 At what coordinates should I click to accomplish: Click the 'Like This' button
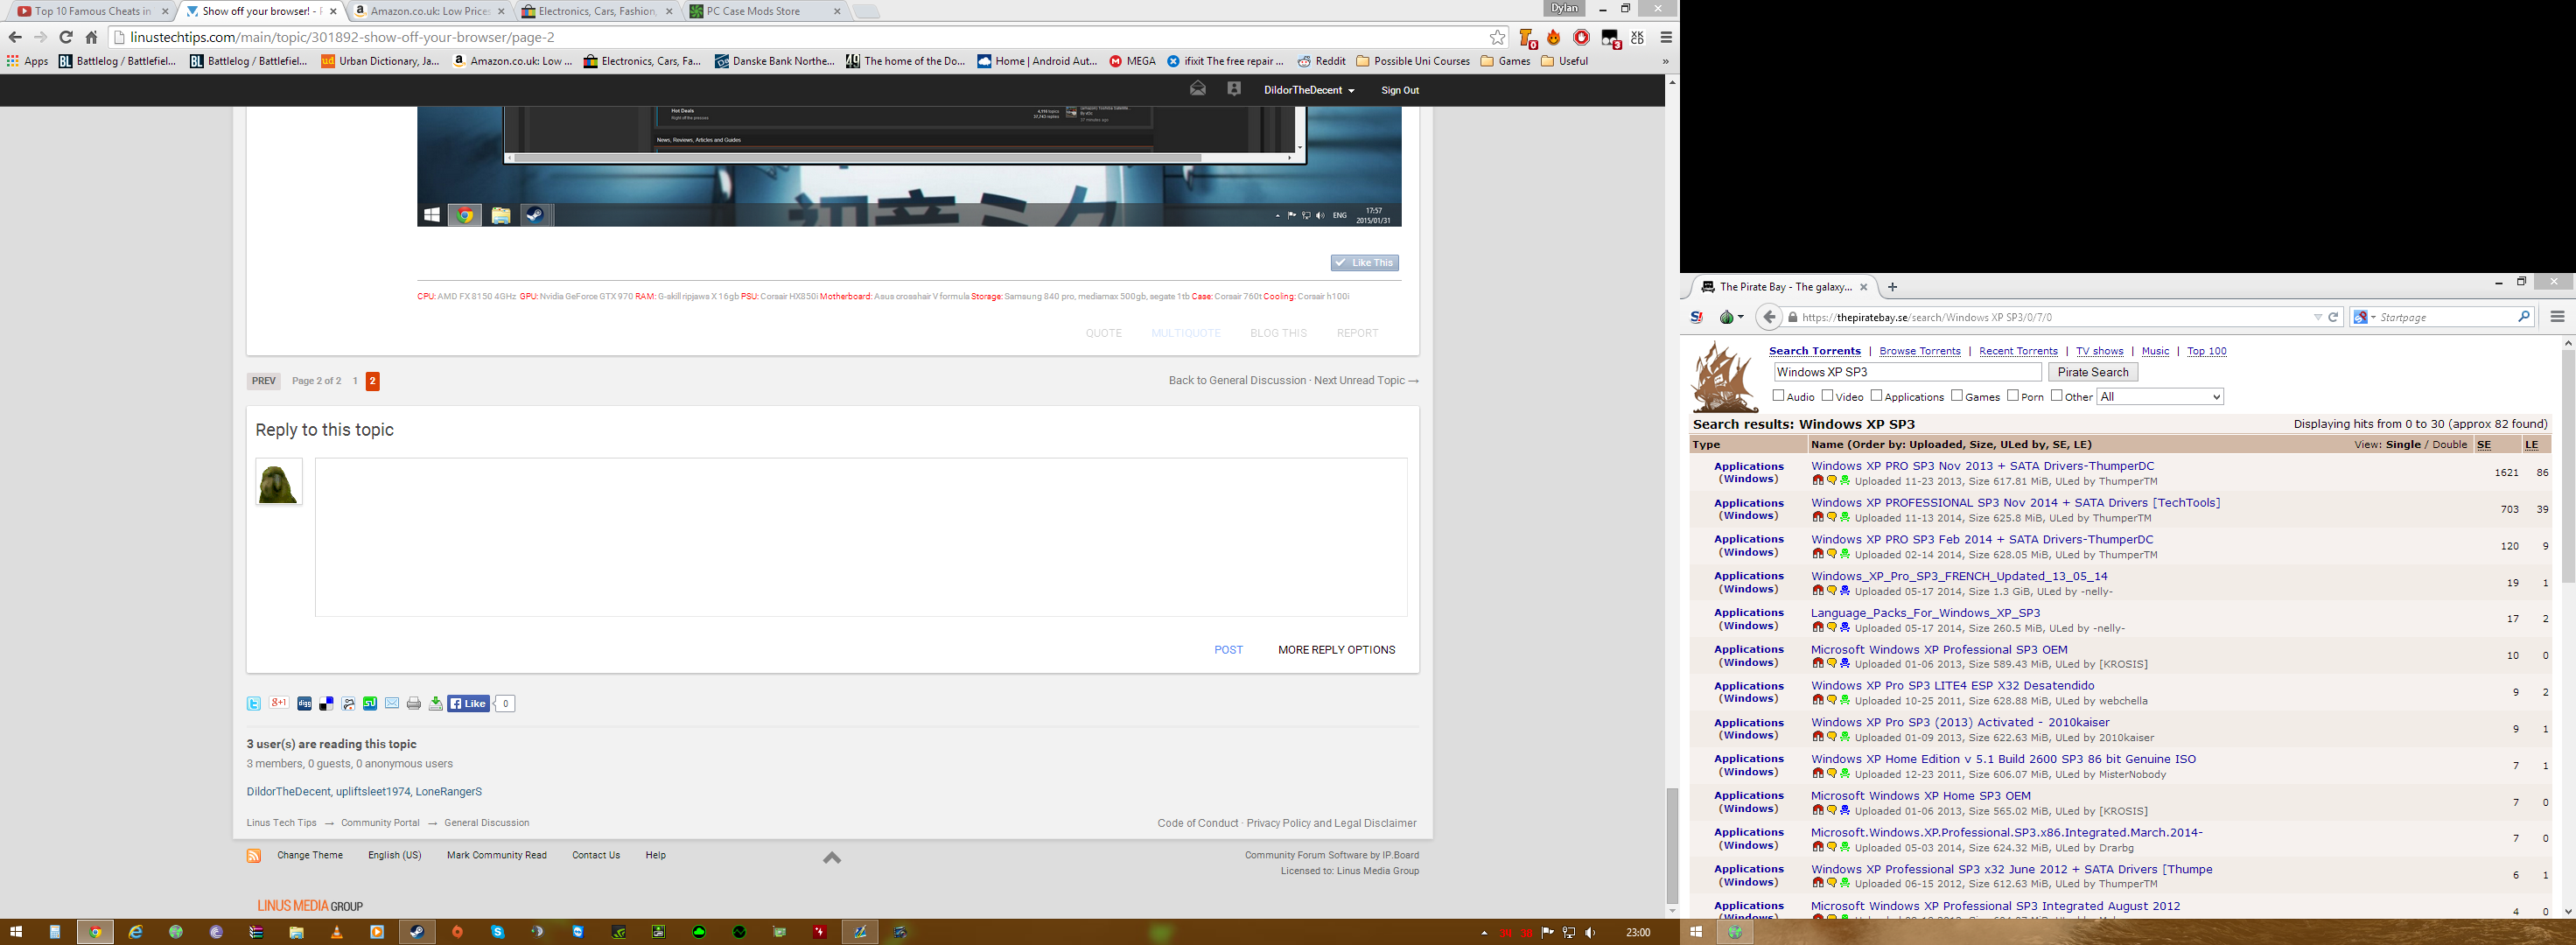coord(1365,263)
